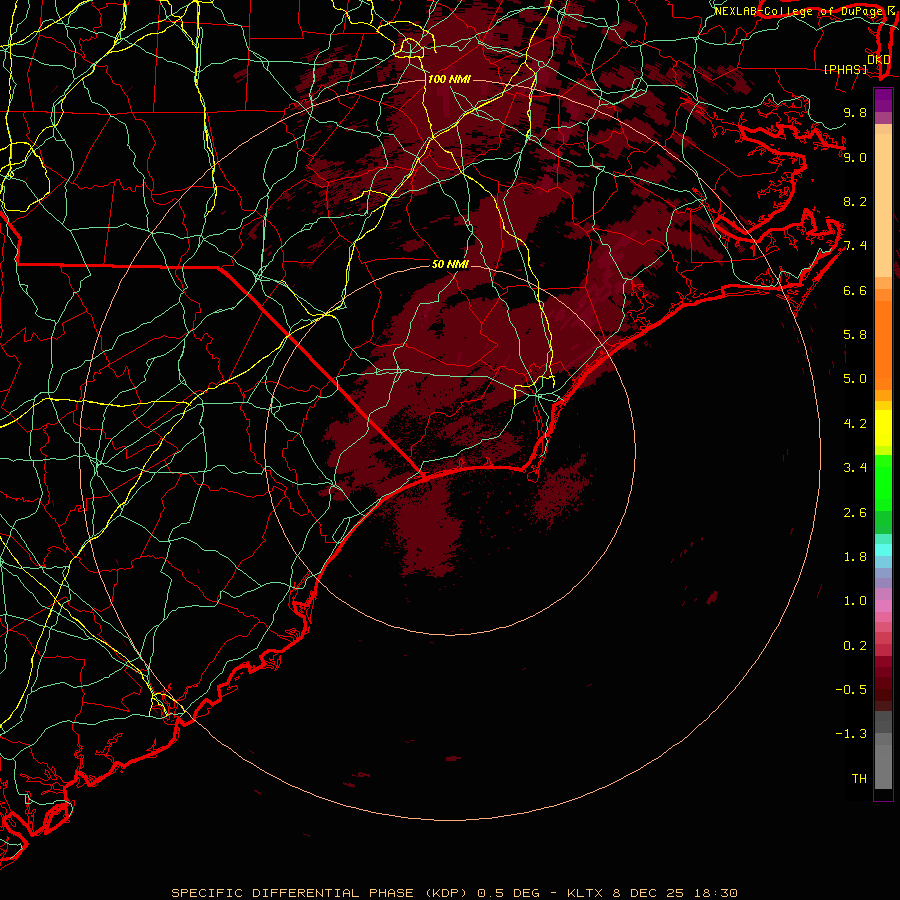
Task: Pick the bright green color bar segment
Action: (883, 483)
